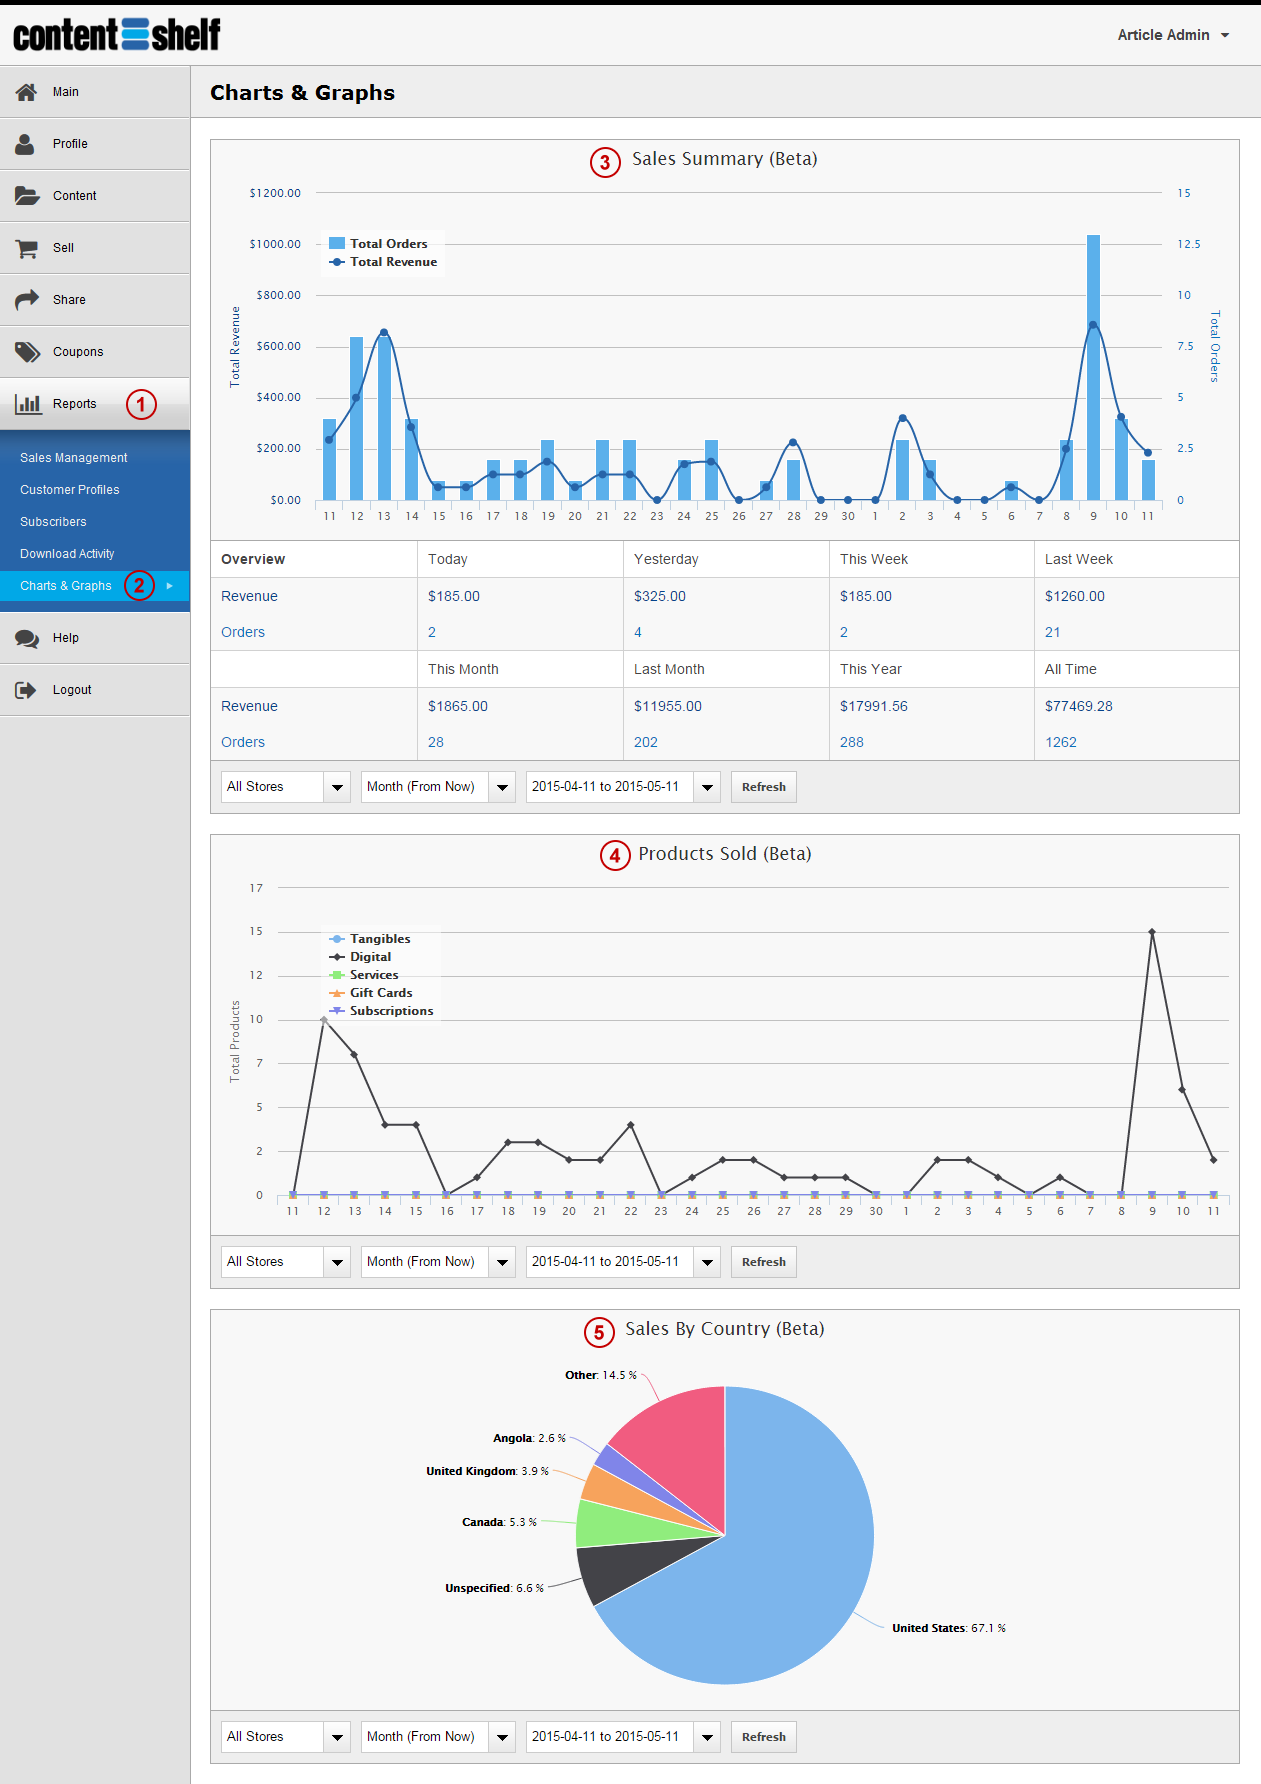
Task: Open Profile via the user icon
Action: (26, 144)
